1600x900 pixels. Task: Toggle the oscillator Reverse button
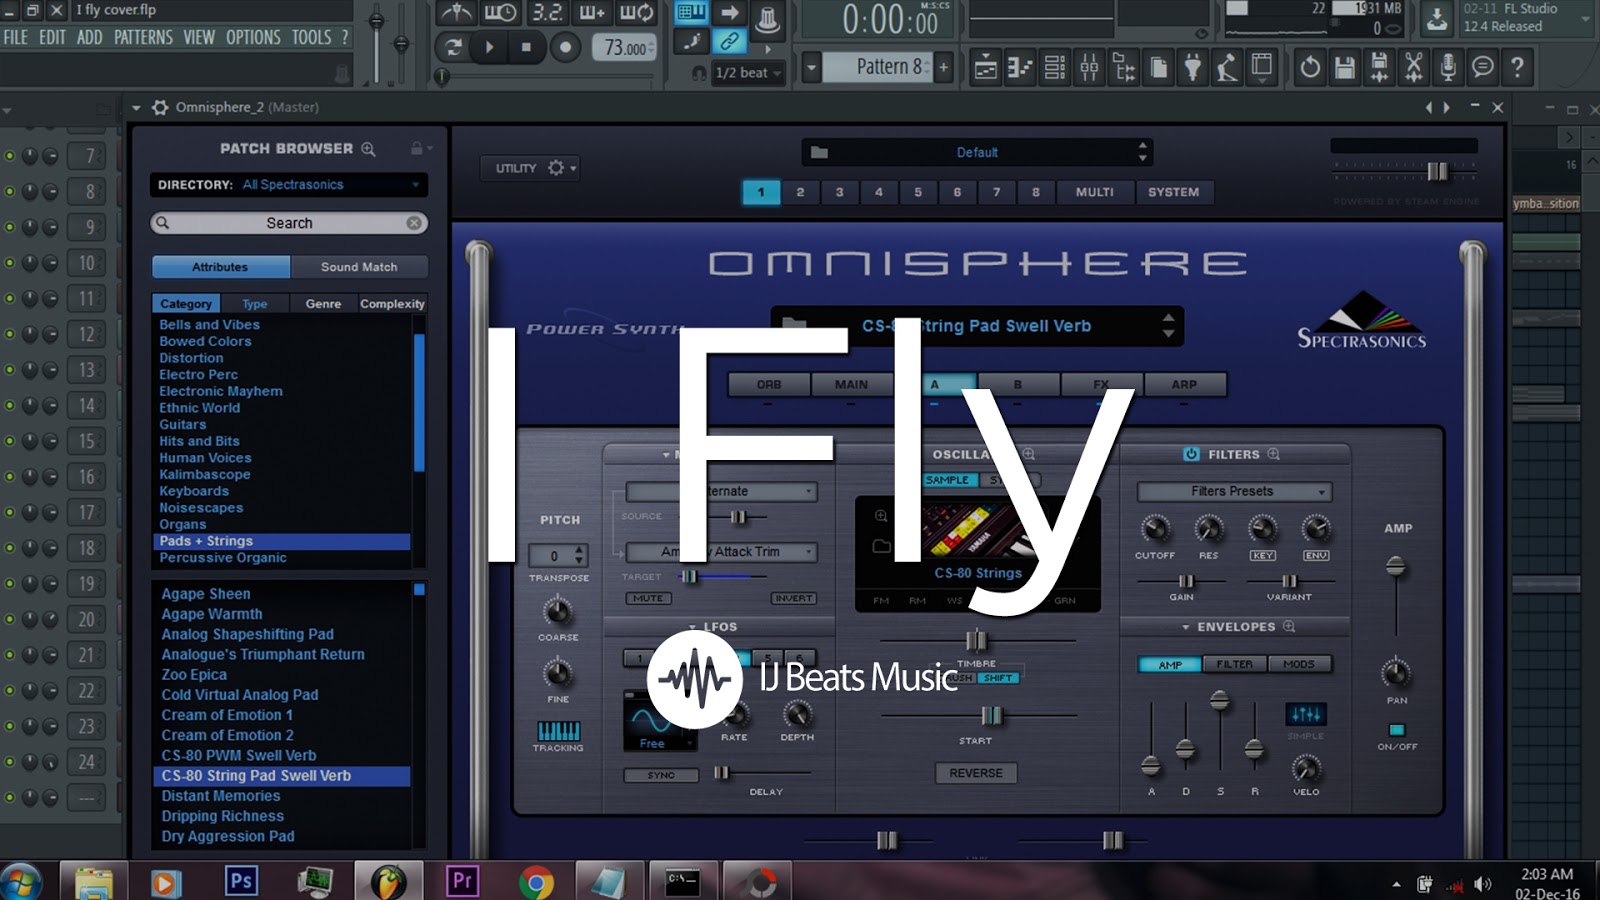click(976, 773)
